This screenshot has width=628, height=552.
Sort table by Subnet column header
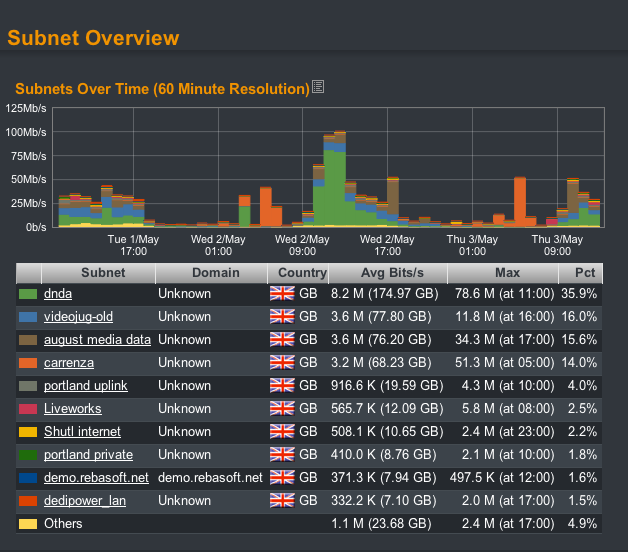pos(103,272)
